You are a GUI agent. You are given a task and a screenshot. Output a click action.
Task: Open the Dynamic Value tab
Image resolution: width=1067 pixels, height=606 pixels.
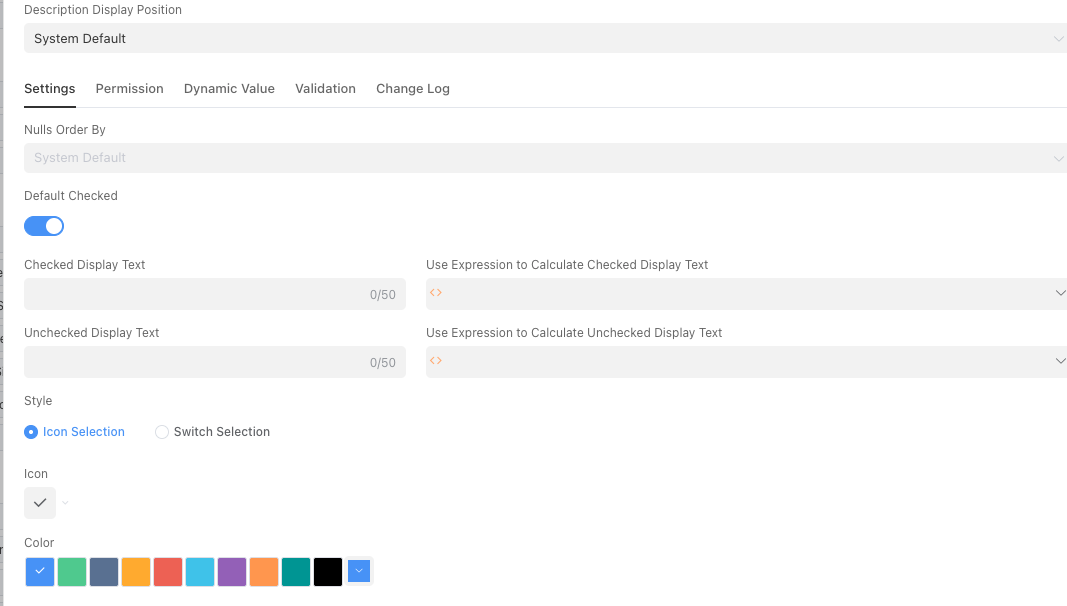pyautogui.click(x=229, y=89)
